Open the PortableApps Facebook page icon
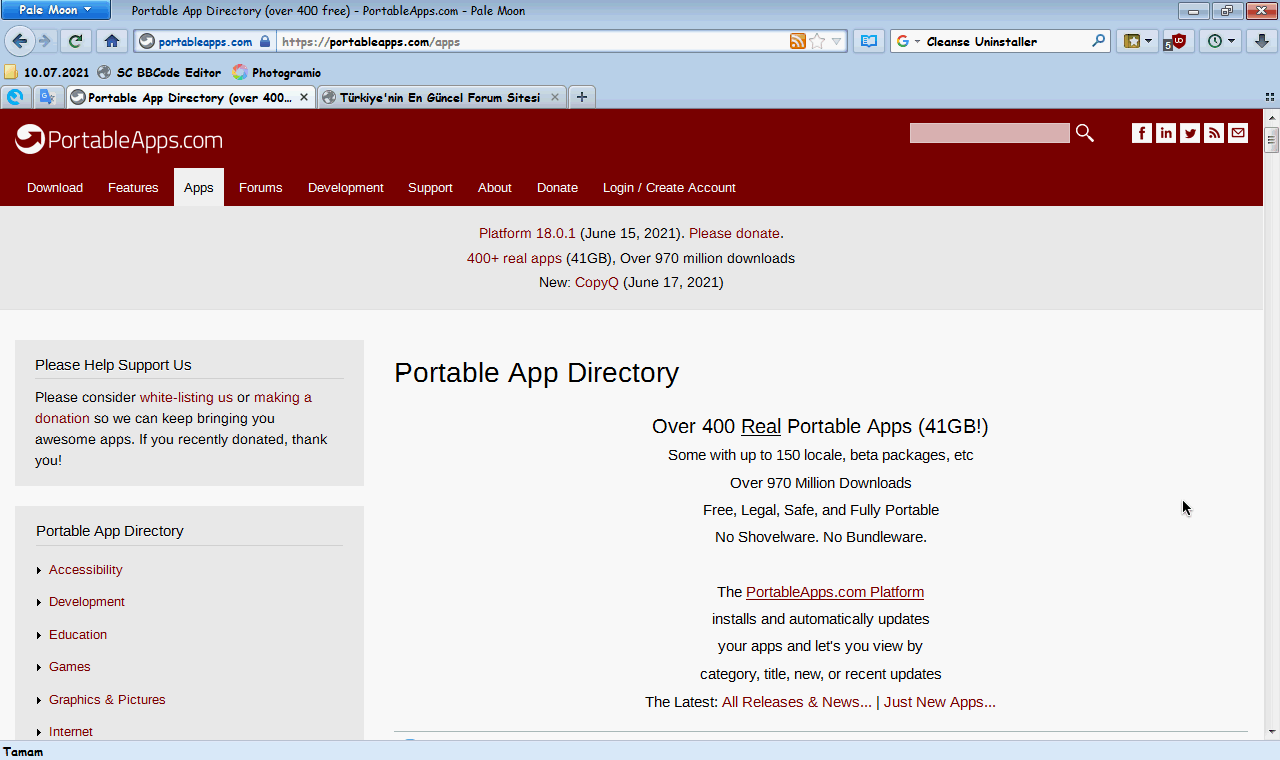1280x760 pixels. pyautogui.click(x=1142, y=133)
